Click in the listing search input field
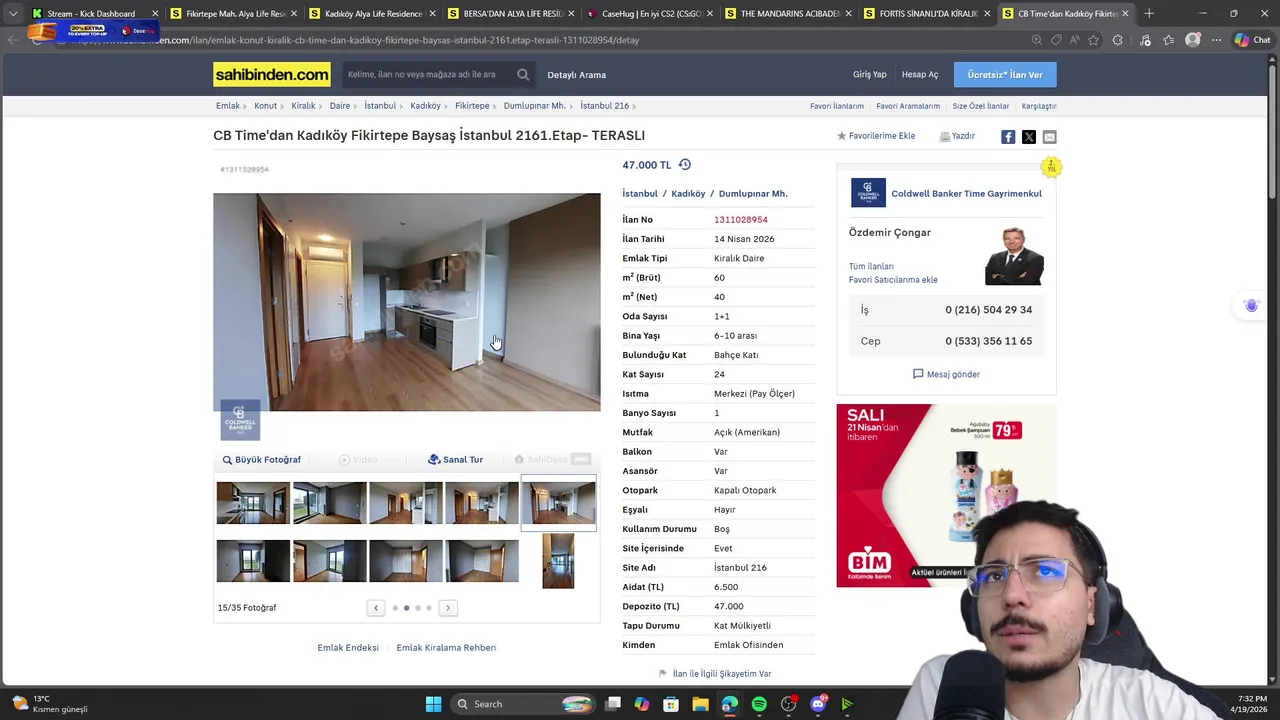This screenshot has height=720, width=1280. pos(428,75)
